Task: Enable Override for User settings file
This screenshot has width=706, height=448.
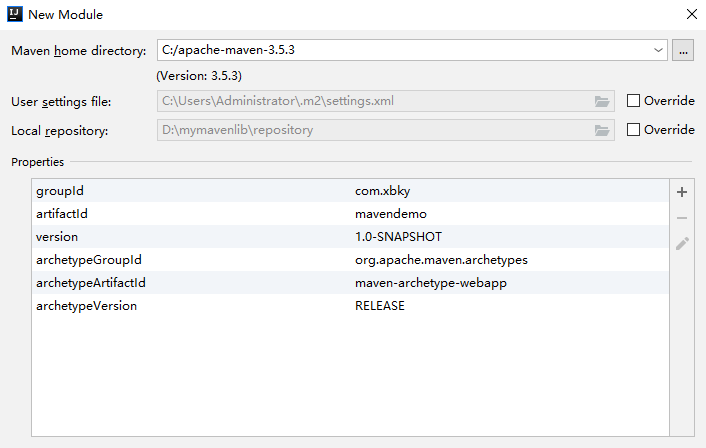Action: [633, 101]
